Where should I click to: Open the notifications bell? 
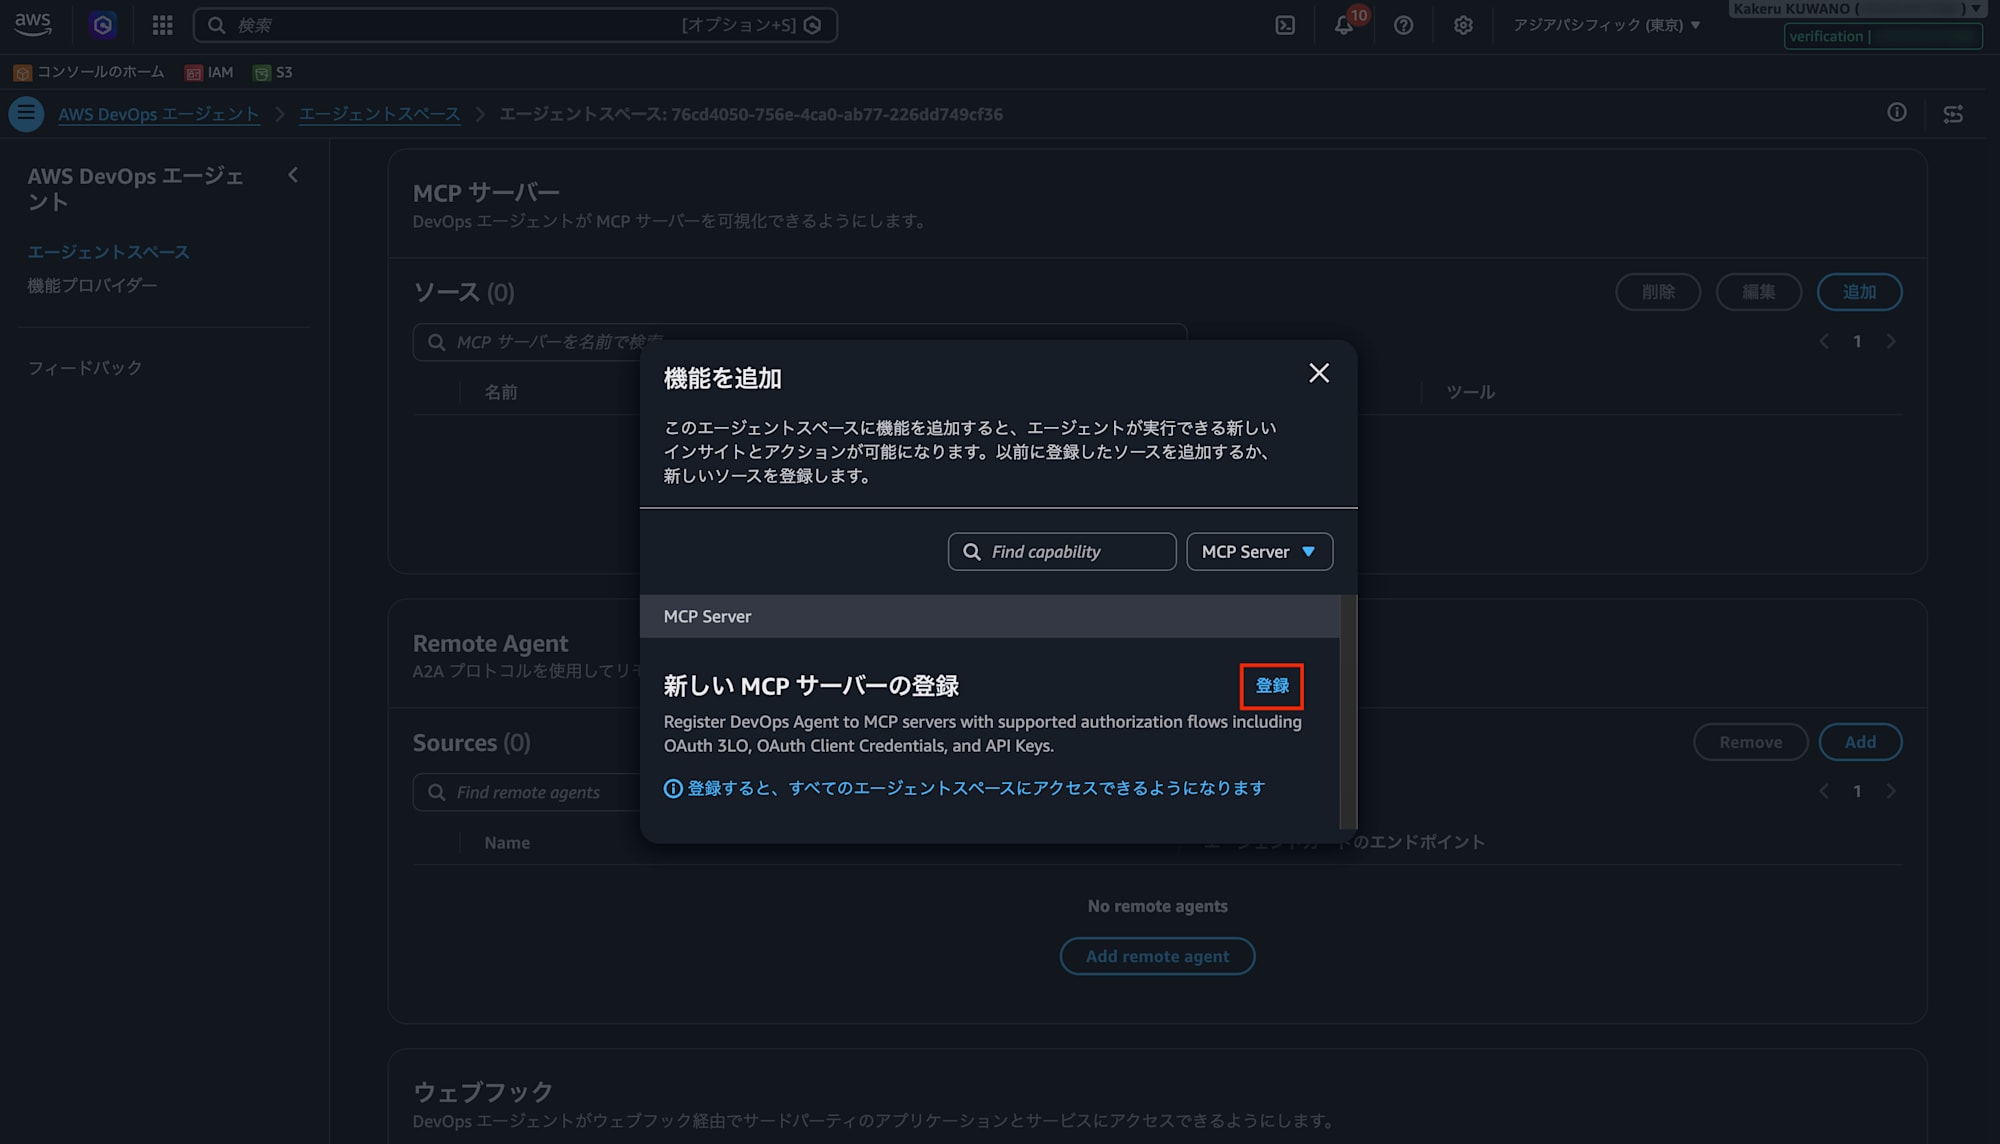[x=1344, y=25]
